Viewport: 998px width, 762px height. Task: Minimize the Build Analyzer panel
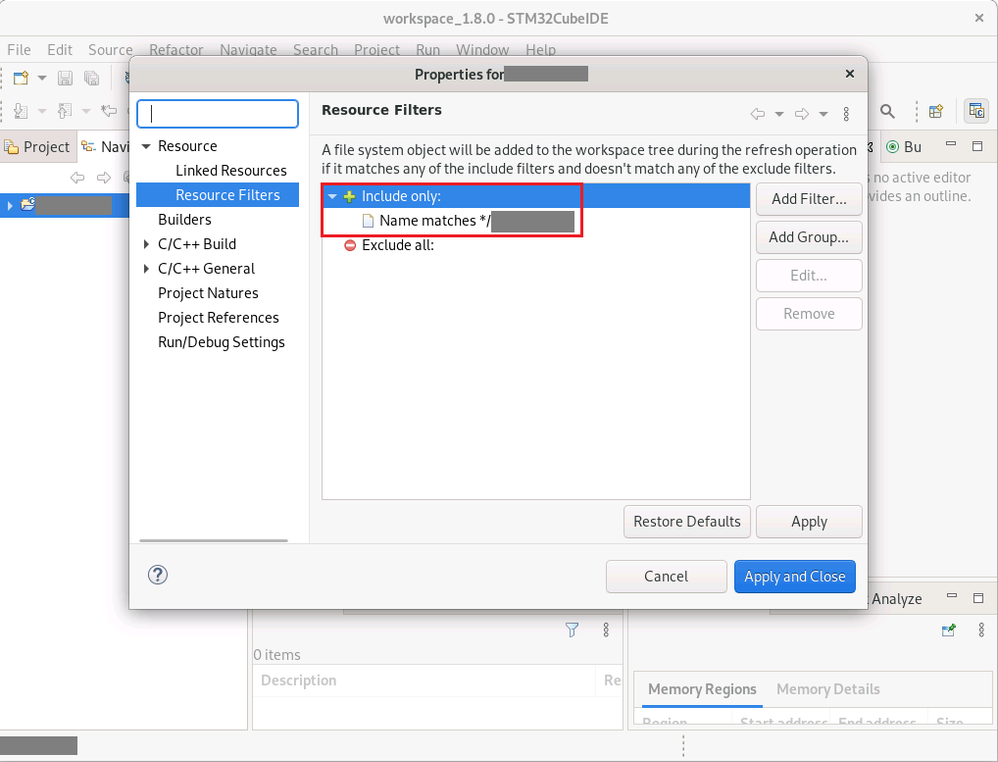(x=952, y=596)
